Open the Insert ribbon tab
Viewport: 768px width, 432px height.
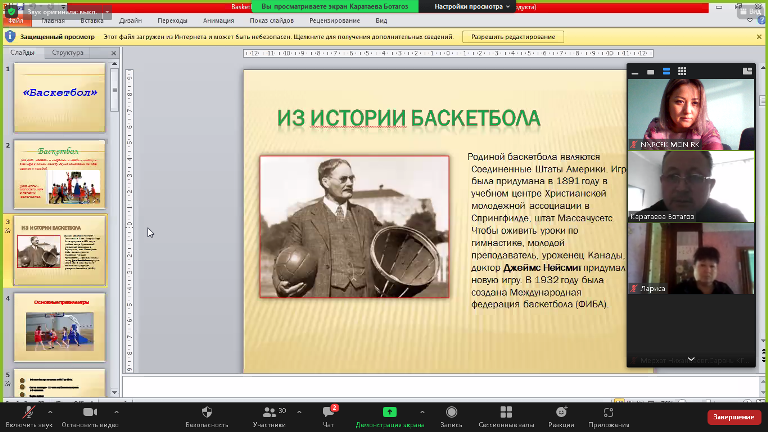[x=92, y=21]
